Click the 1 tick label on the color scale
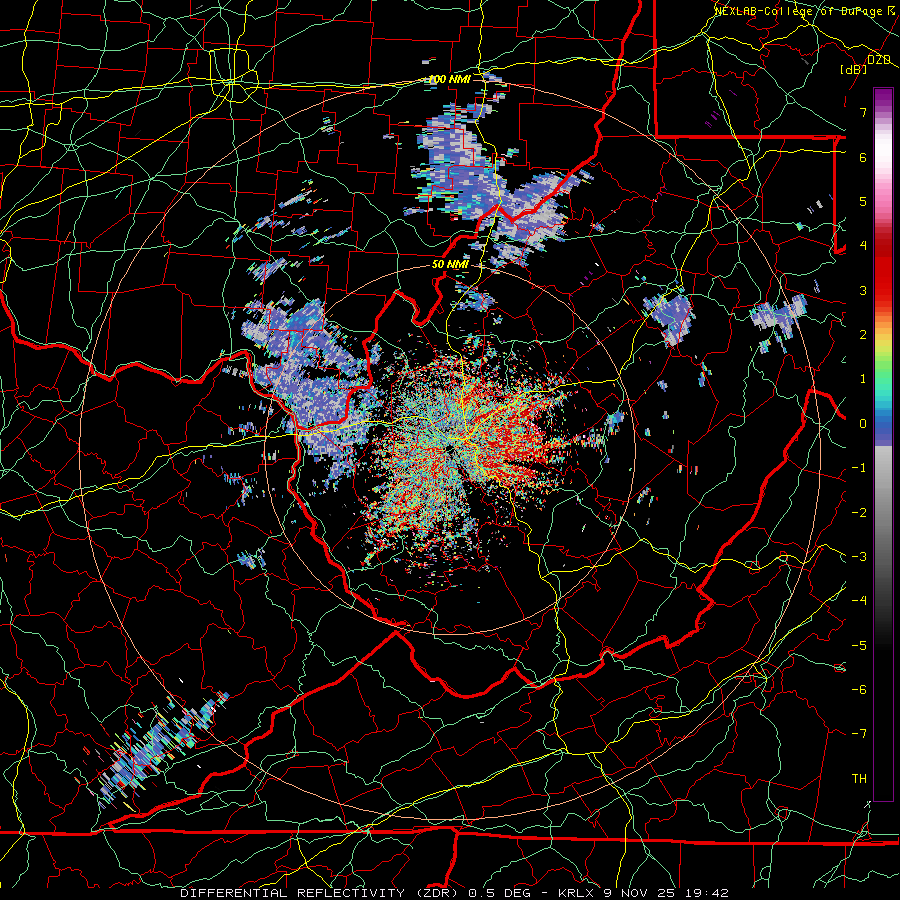The width and height of the screenshot is (900, 900). [863, 379]
